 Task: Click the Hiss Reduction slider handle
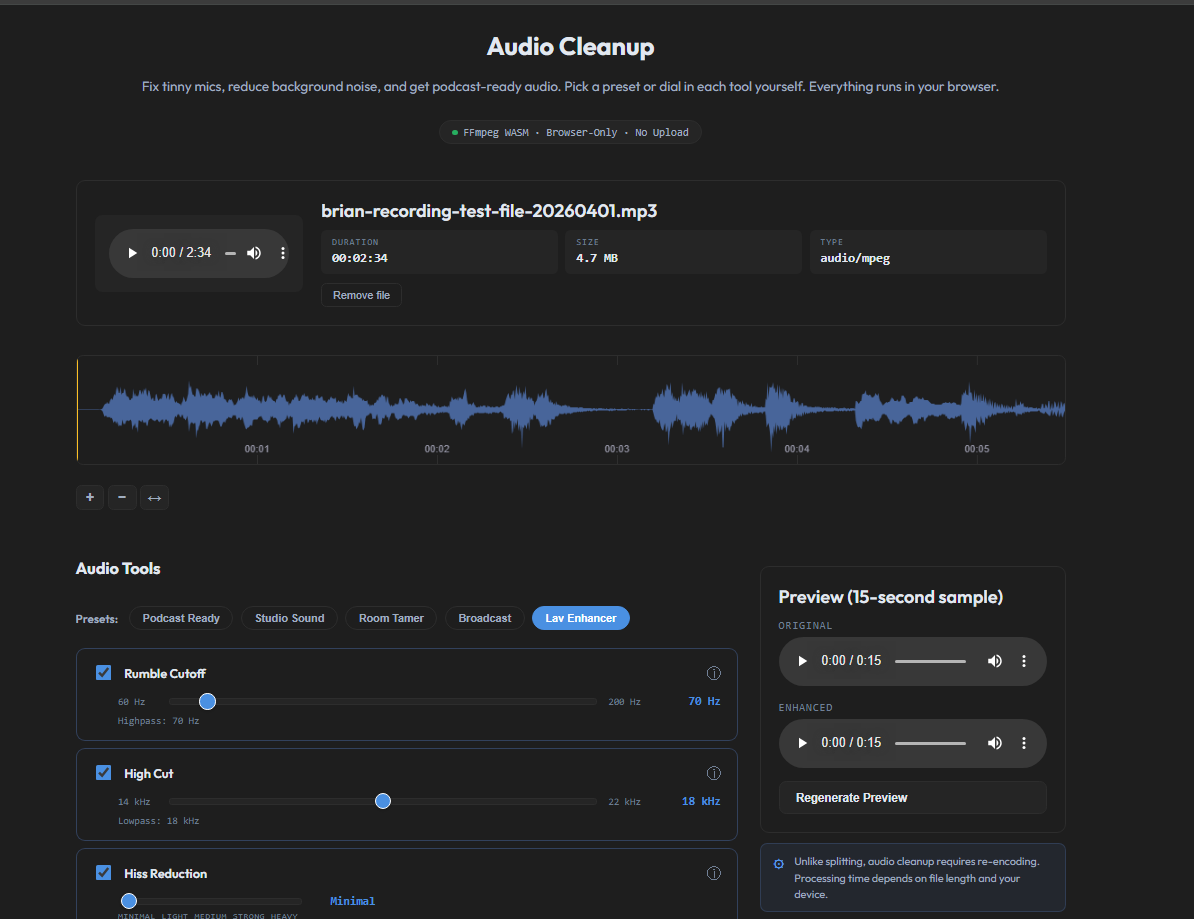(129, 901)
